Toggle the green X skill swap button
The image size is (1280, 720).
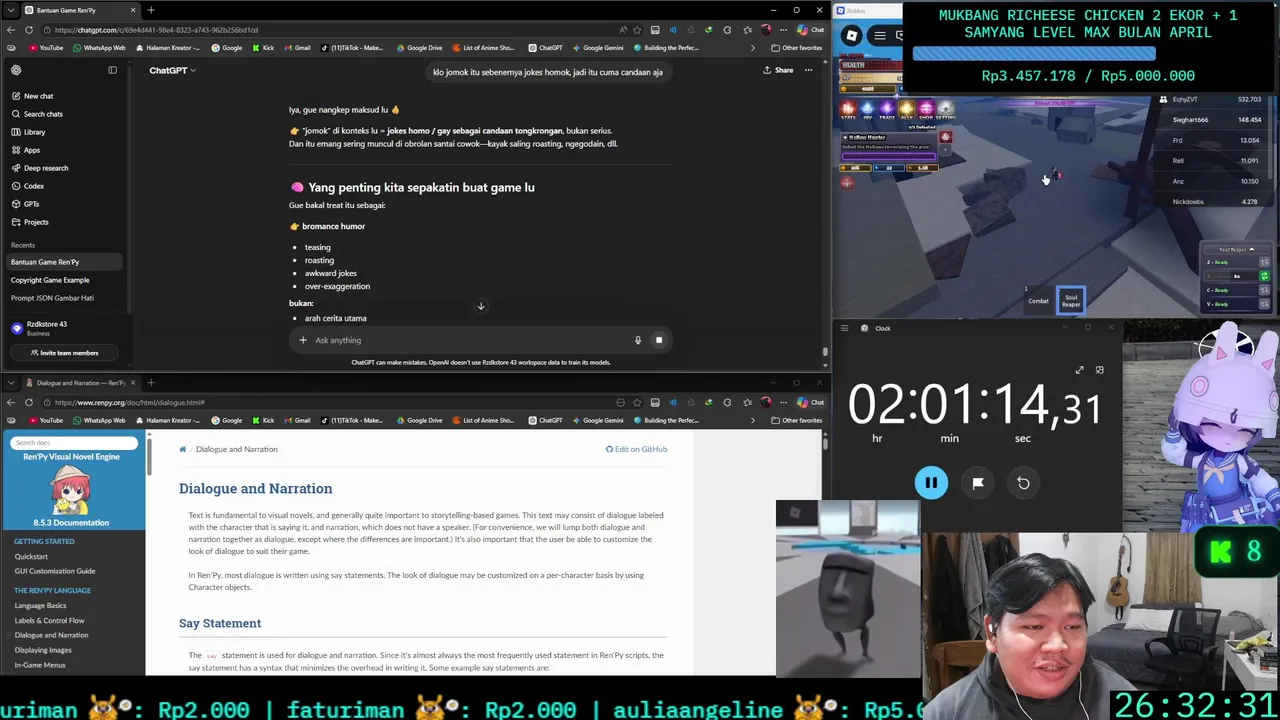point(1264,276)
